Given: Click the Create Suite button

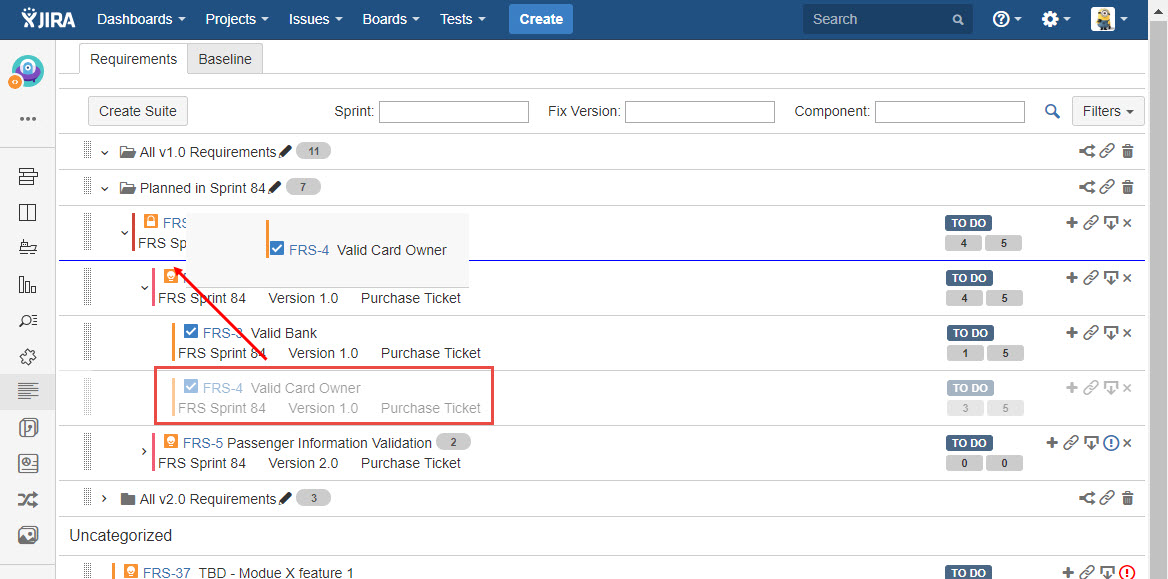Looking at the screenshot, I should coord(138,111).
